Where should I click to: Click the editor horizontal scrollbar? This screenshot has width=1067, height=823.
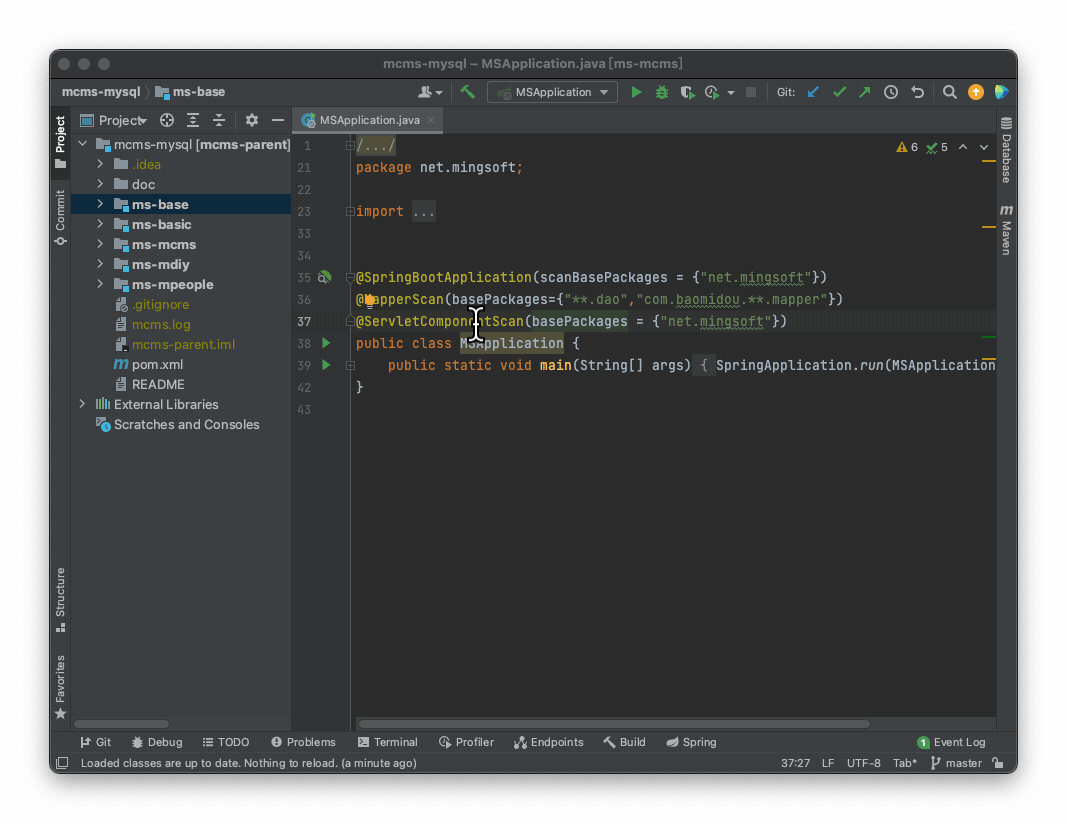614,724
